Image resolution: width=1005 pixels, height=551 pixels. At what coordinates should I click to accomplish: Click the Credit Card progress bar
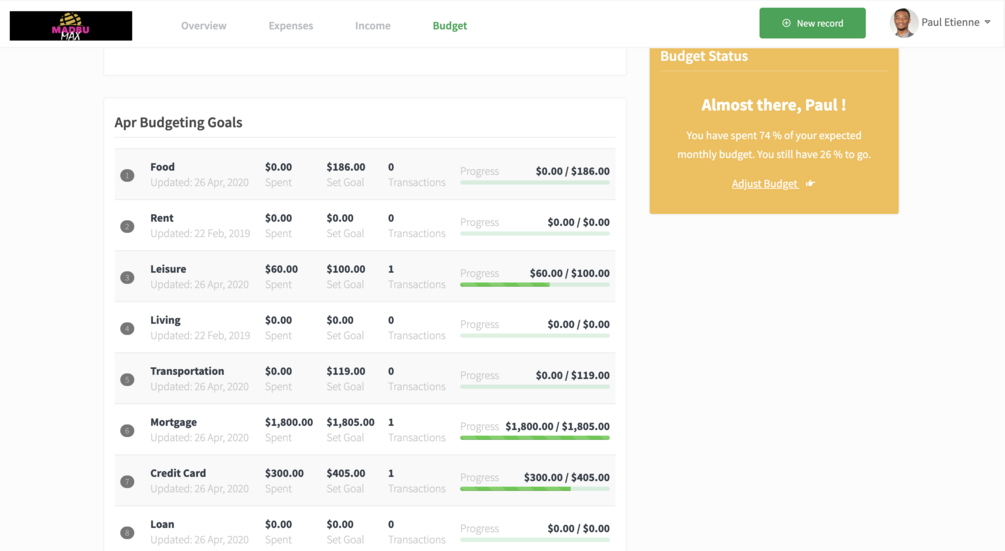(535, 489)
